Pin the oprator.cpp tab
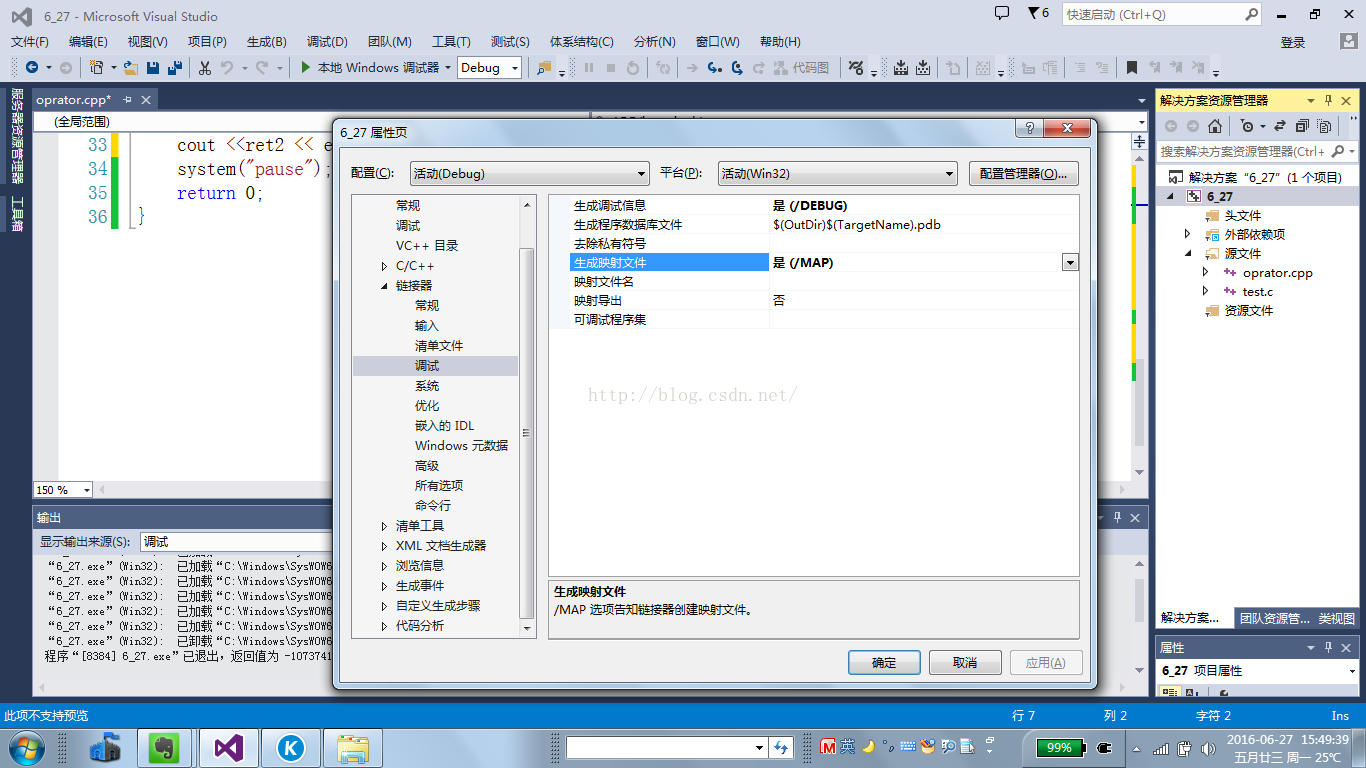Viewport: 1366px width, 768px height. 127,100
